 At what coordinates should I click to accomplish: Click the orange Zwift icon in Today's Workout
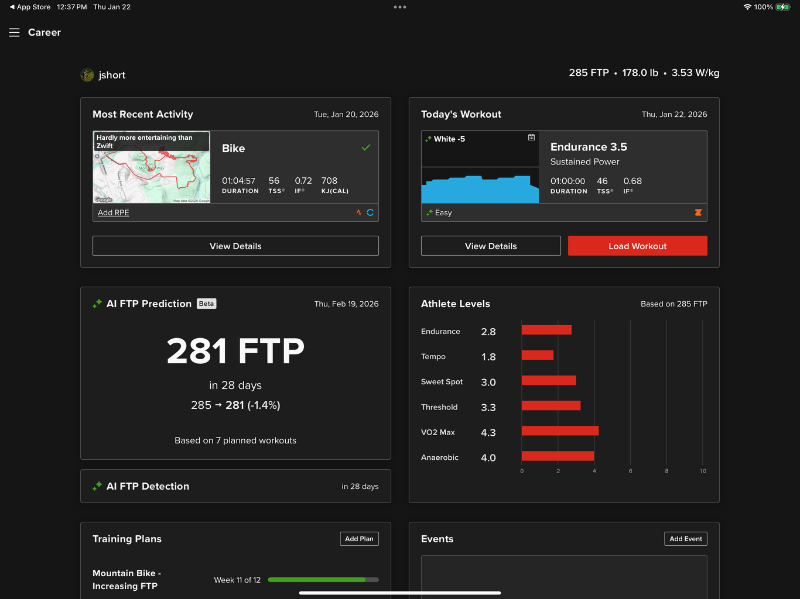pos(698,212)
